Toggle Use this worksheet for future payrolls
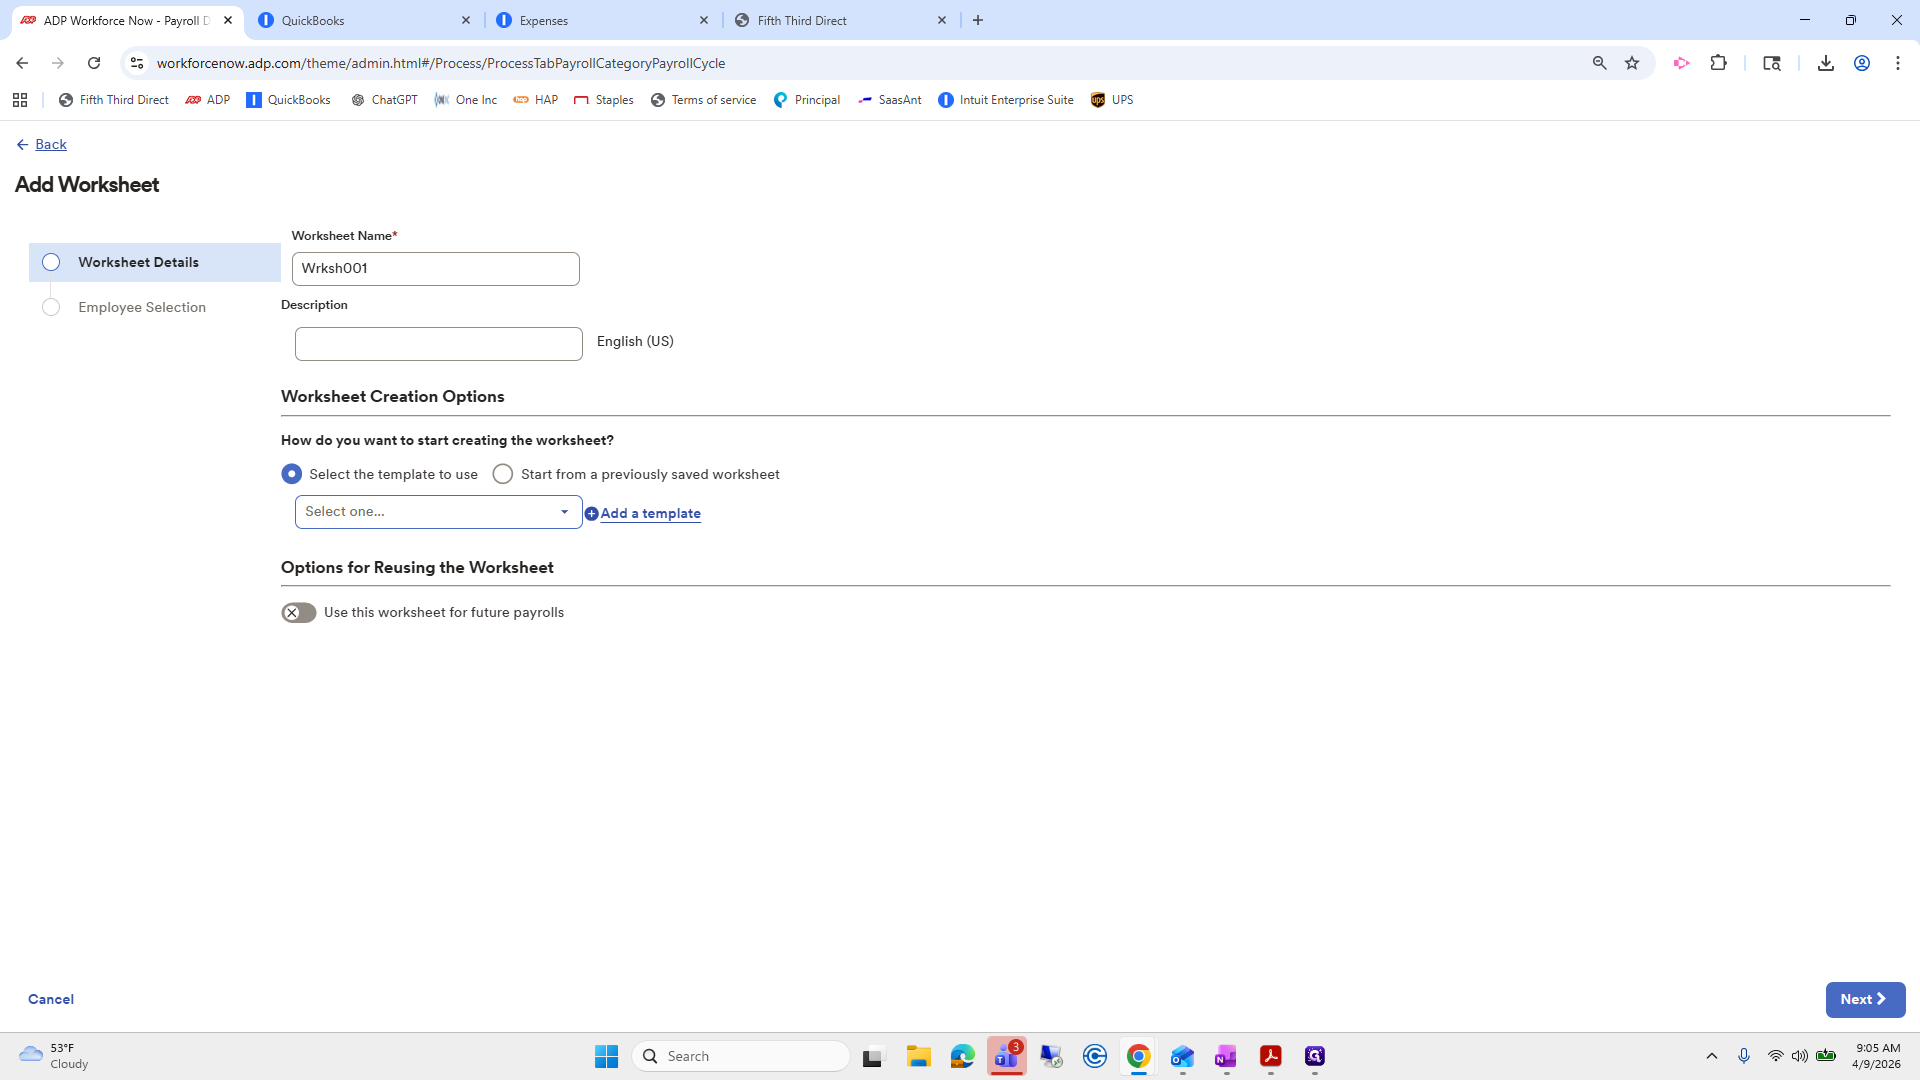The height and width of the screenshot is (1080, 1920). coord(299,613)
